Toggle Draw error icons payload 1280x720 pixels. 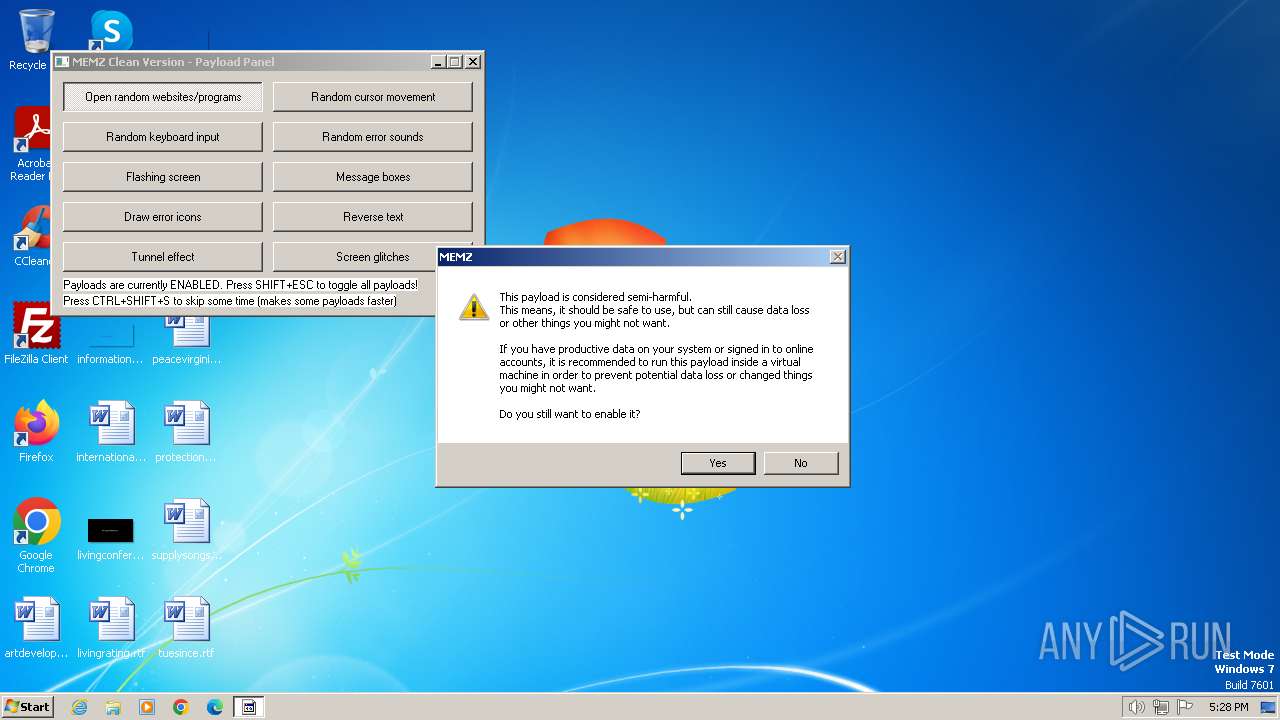[x=163, y=217]
